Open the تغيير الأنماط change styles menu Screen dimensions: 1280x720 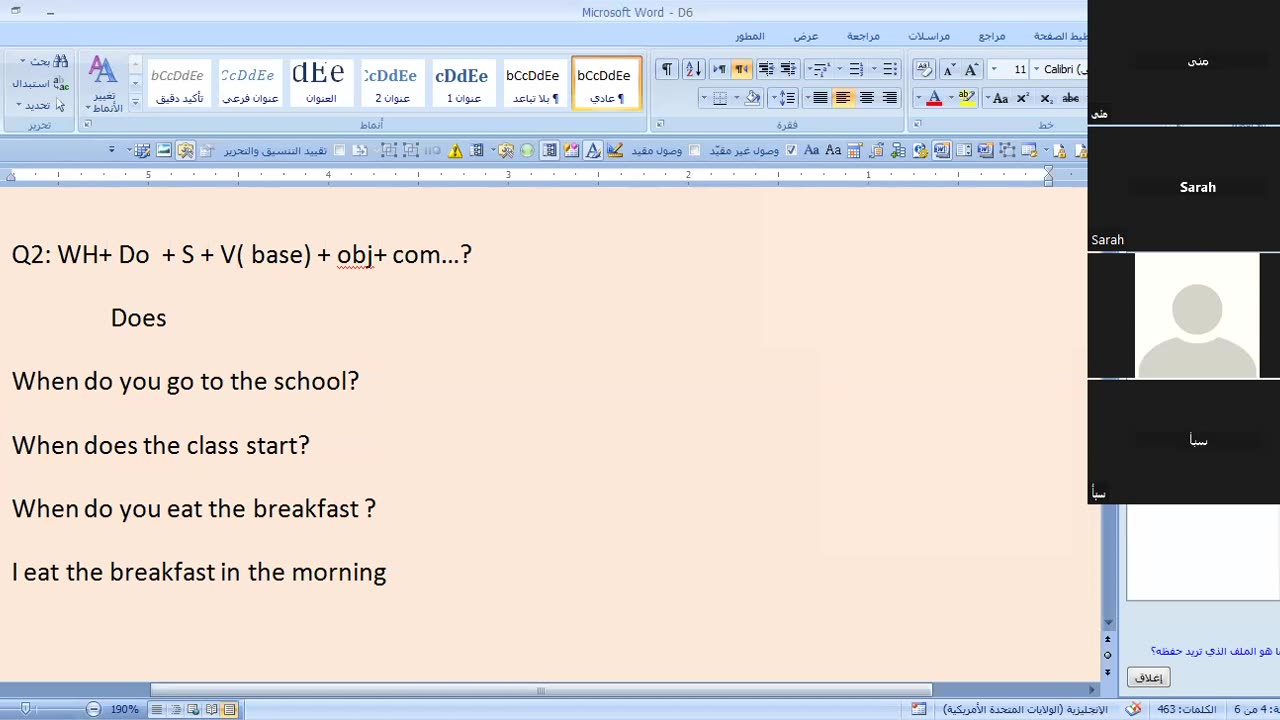[x=103, y=84]
